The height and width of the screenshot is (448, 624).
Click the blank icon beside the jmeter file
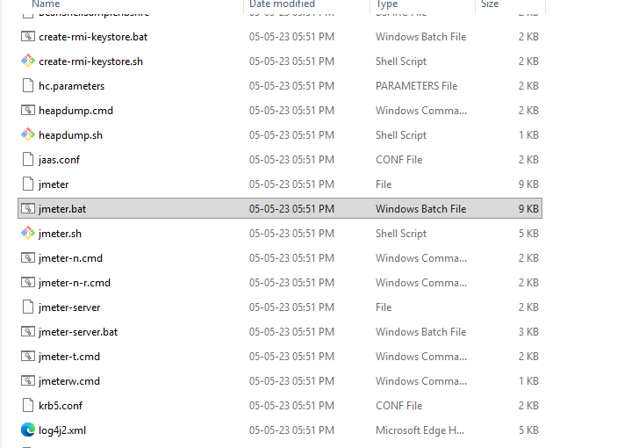point(28,184)
